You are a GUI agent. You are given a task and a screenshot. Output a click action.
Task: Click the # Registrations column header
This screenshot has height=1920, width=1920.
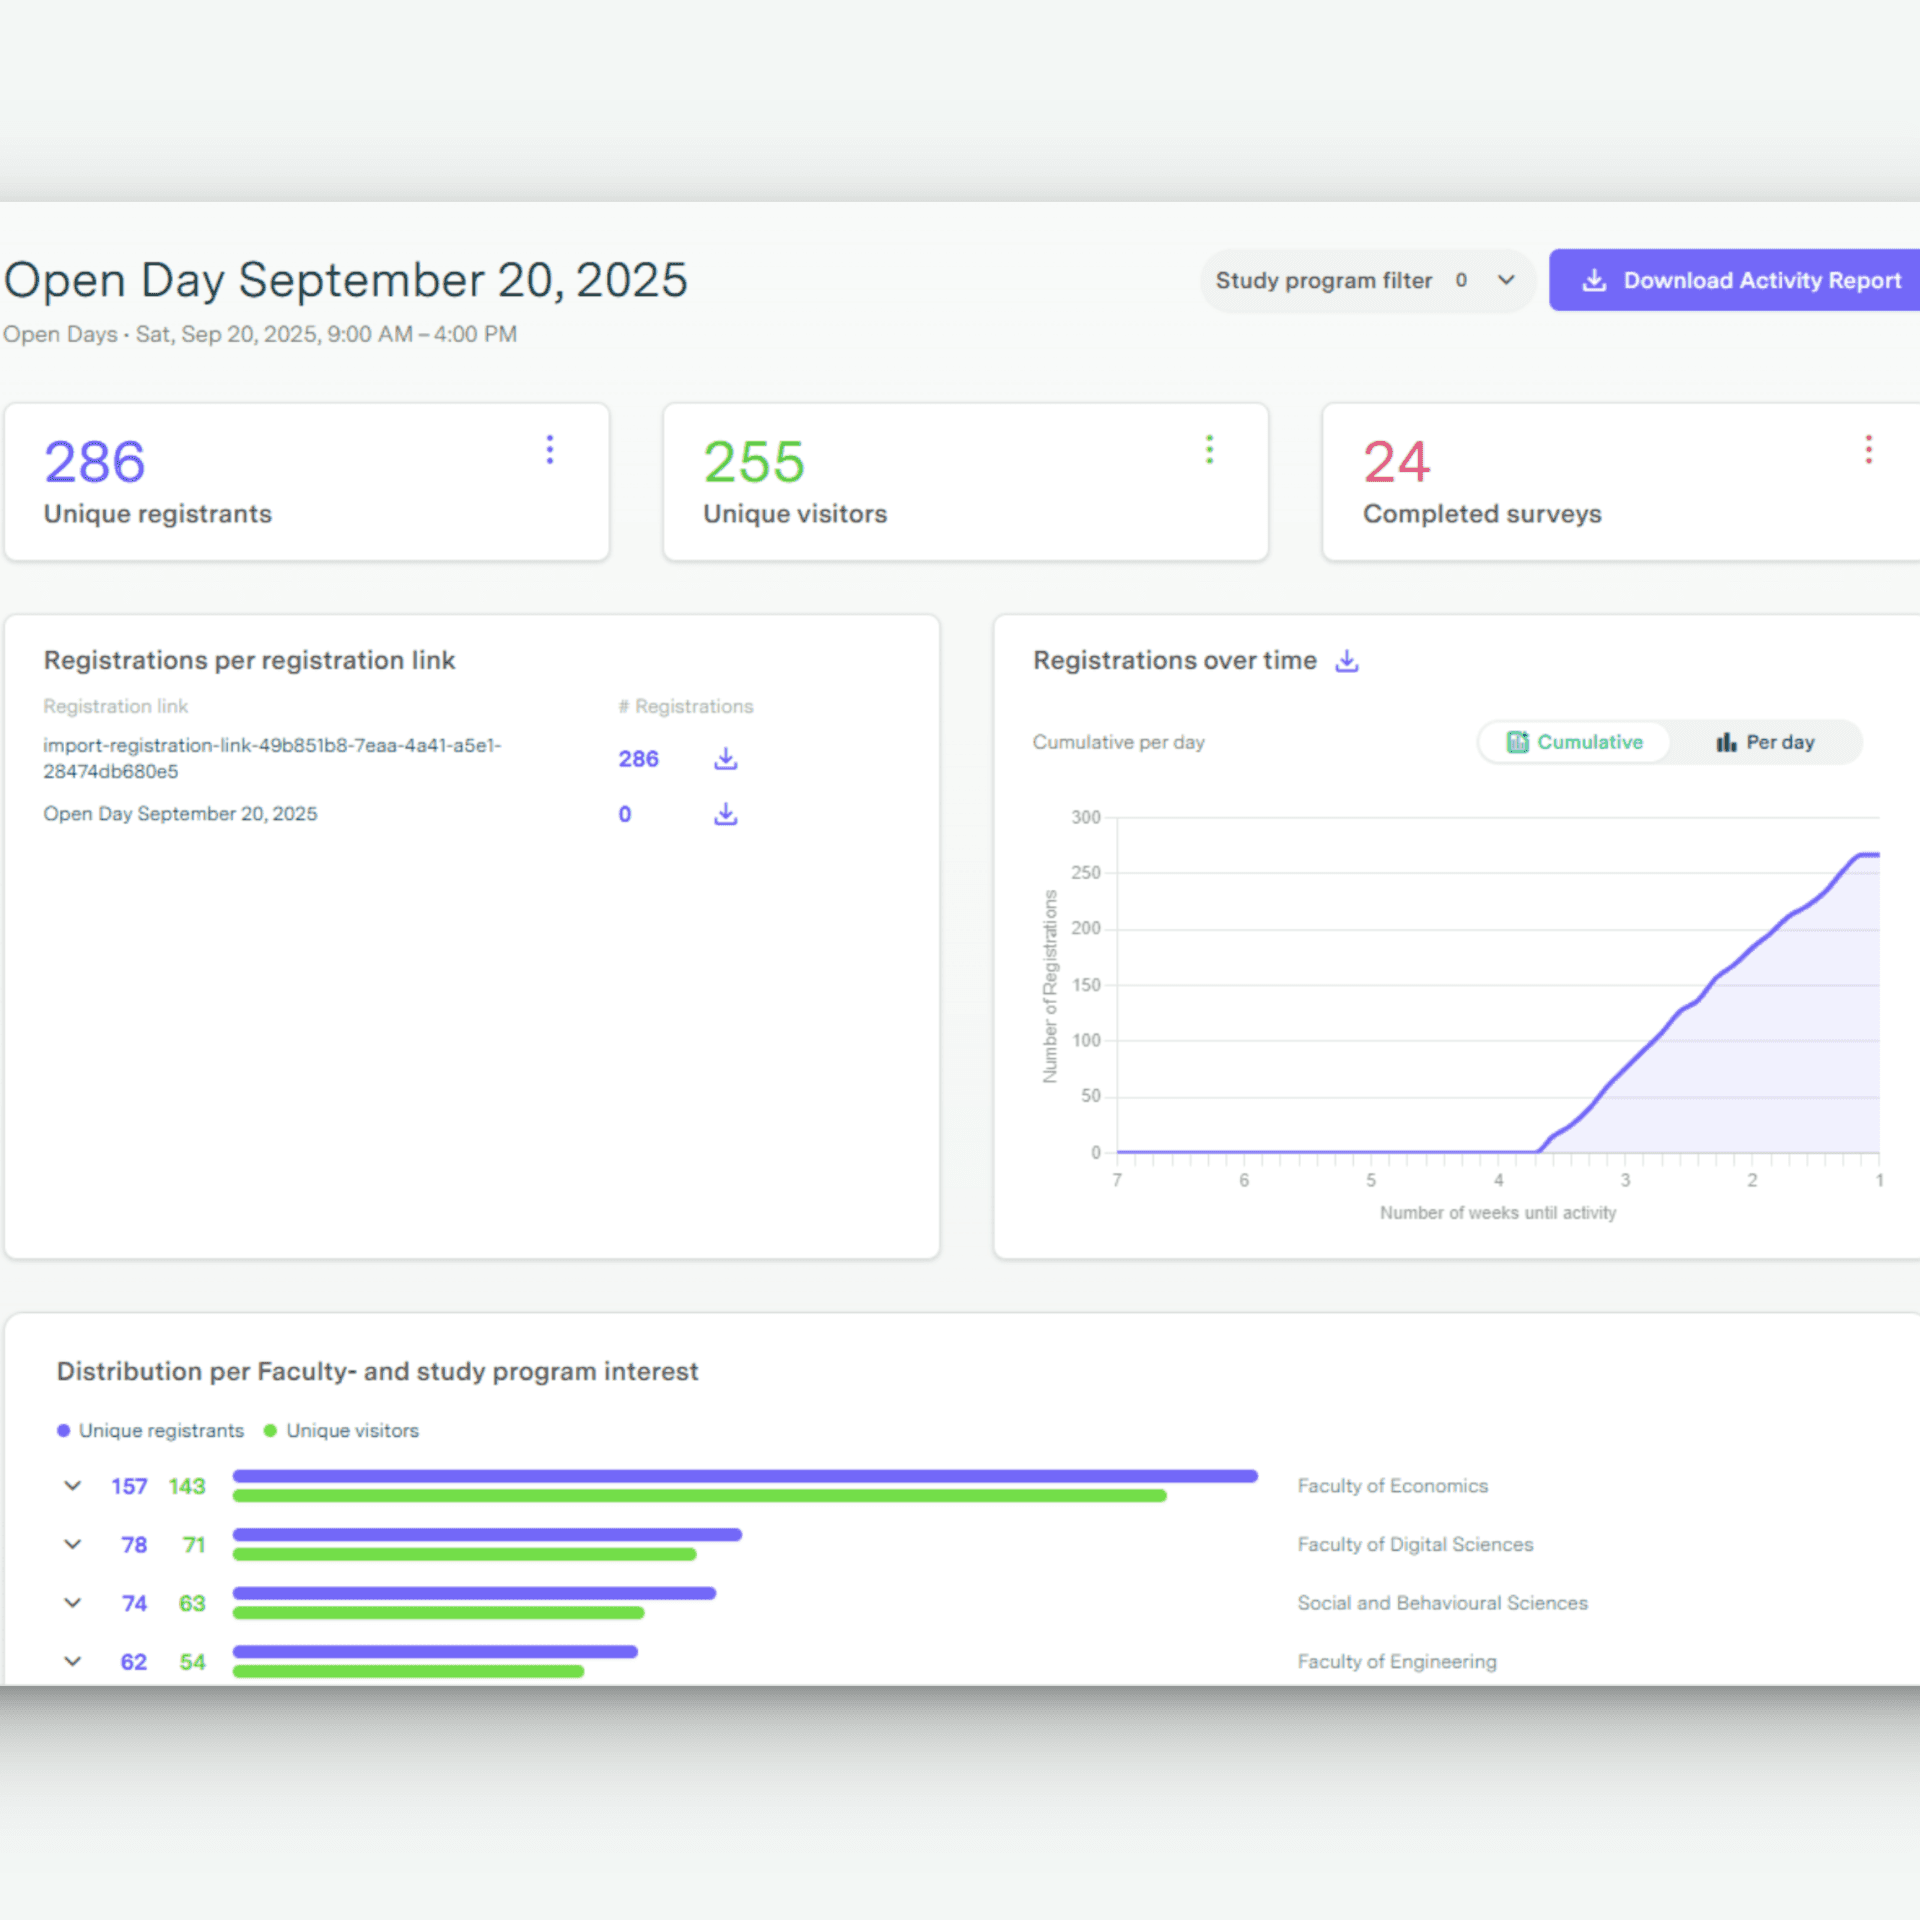[685, 706]
